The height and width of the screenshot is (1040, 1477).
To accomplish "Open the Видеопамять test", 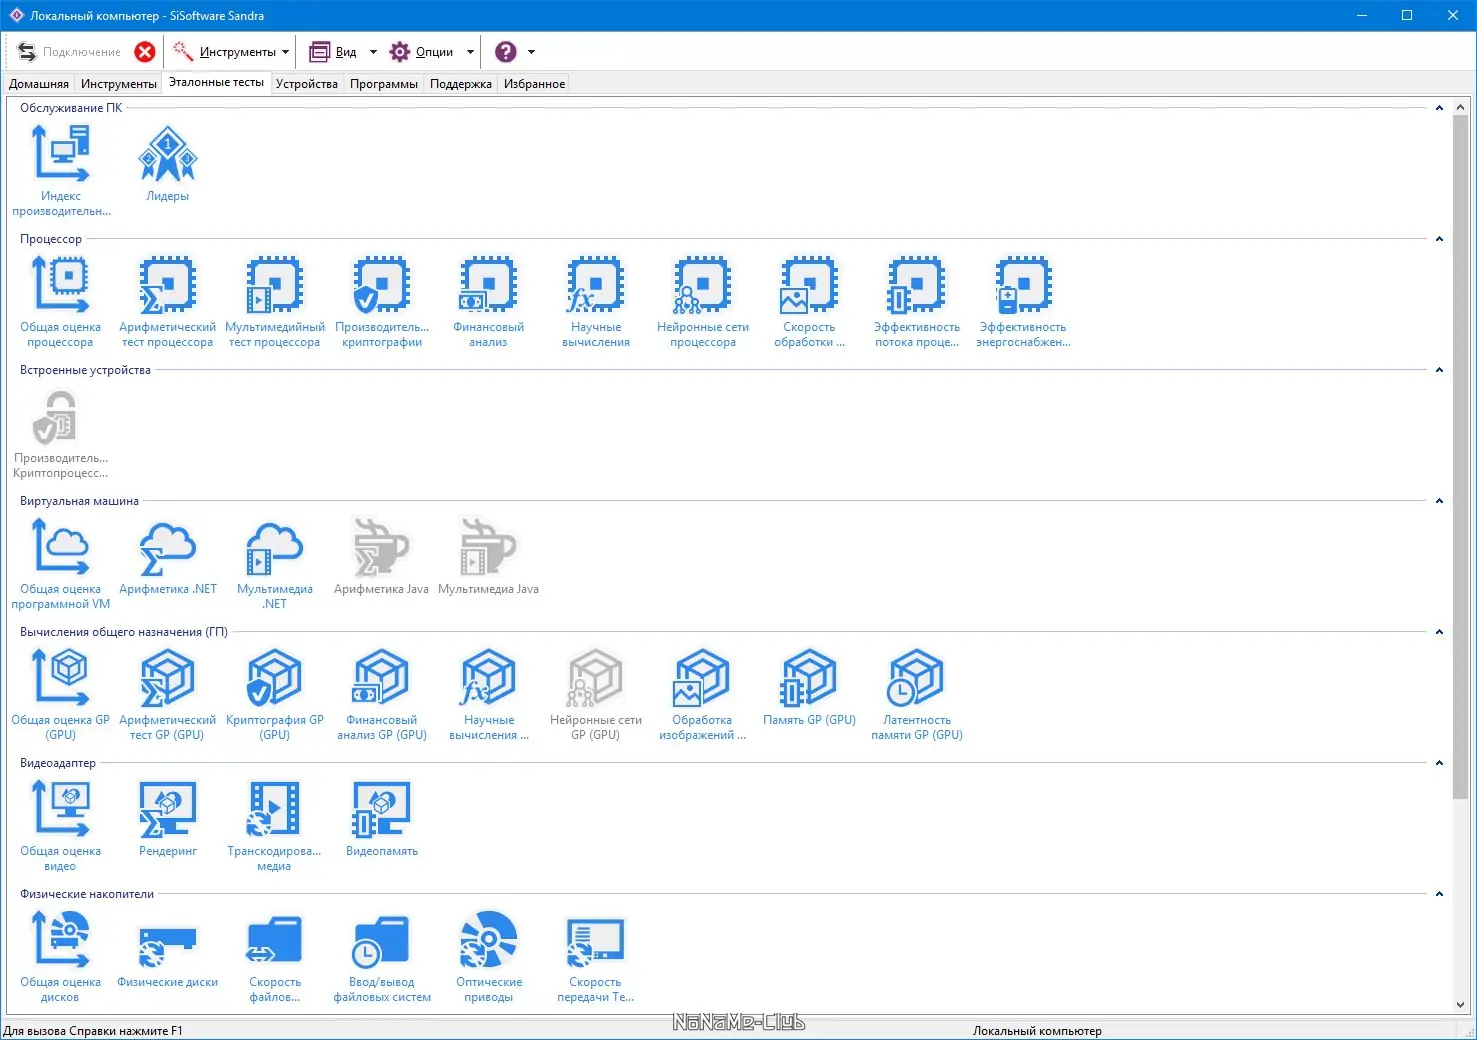I will coord(382,818).
